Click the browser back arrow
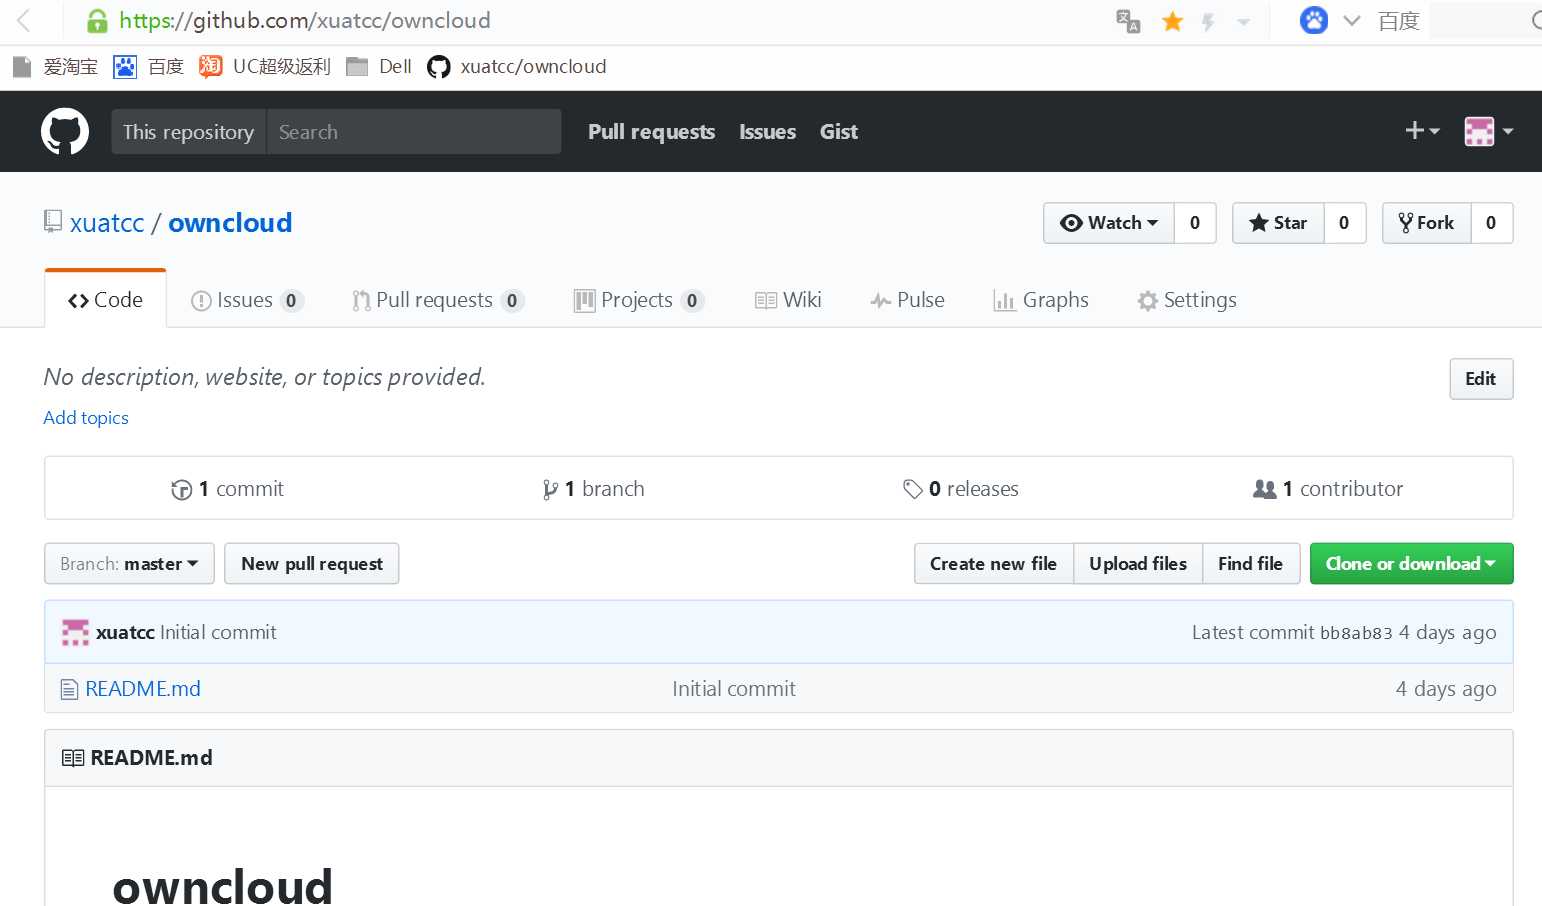 coord(24,21)
